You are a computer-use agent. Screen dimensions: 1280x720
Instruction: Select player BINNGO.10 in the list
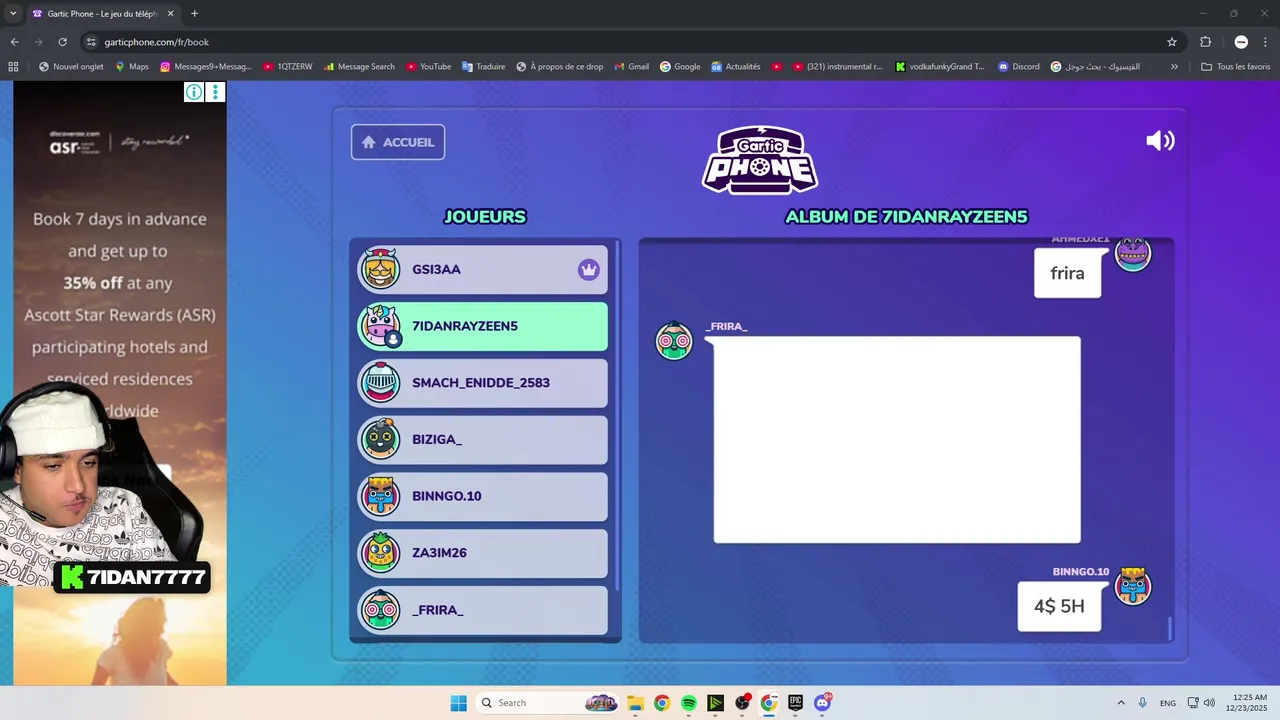click(483, 496)
